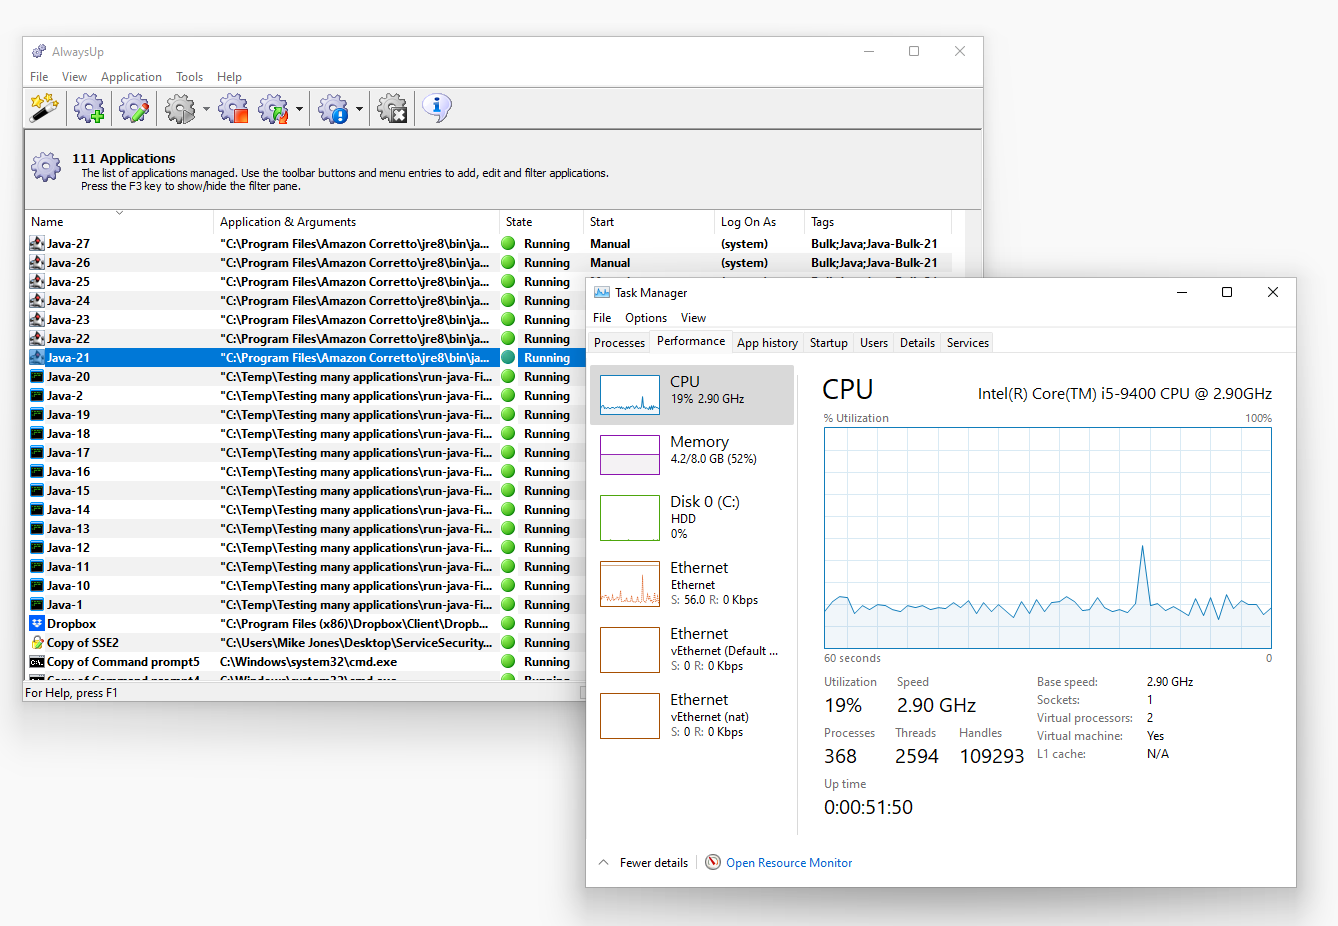
Task: Click the Java-23 application path cell
Action: coord(355,320)
